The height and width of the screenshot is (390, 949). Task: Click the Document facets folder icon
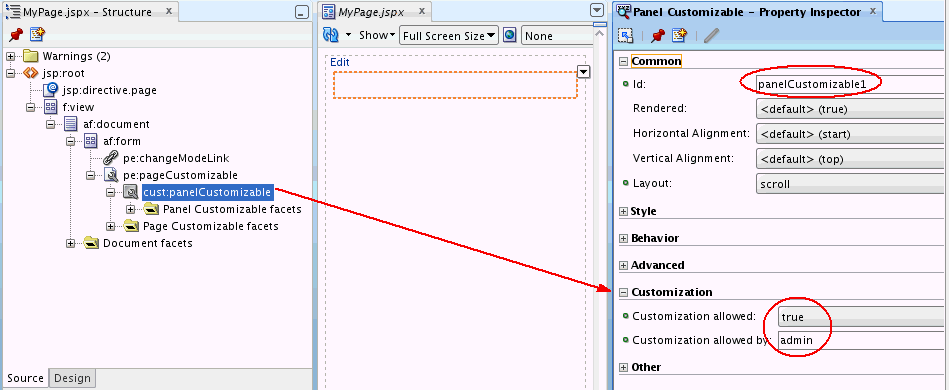[x=91, y=243]
